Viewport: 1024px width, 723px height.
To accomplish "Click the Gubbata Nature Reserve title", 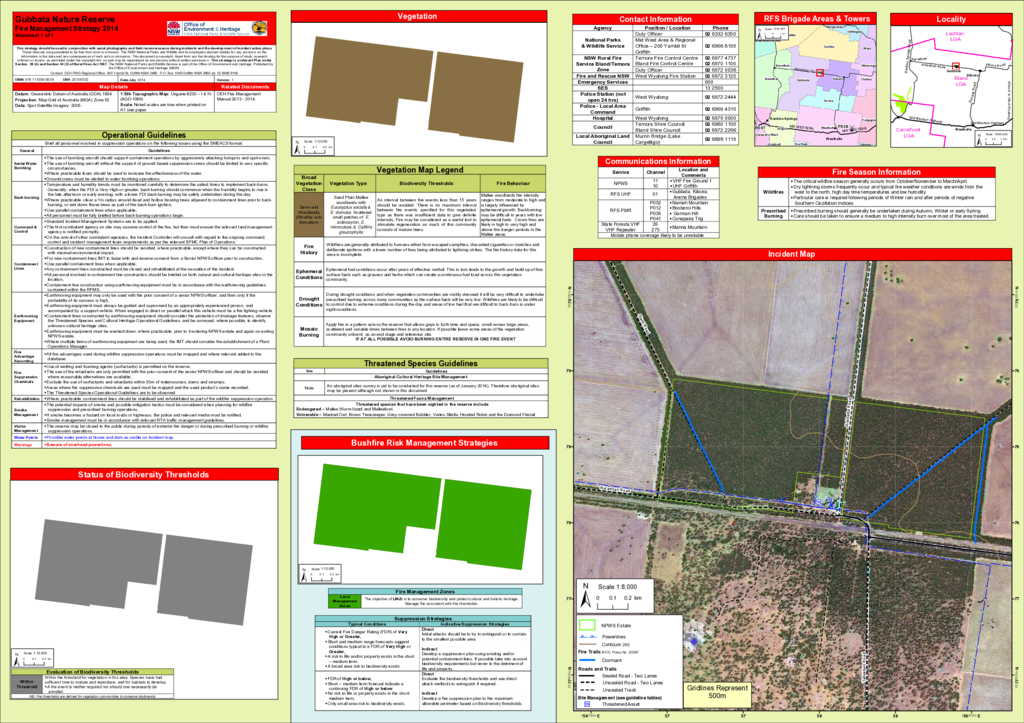I will click(65, 20).
